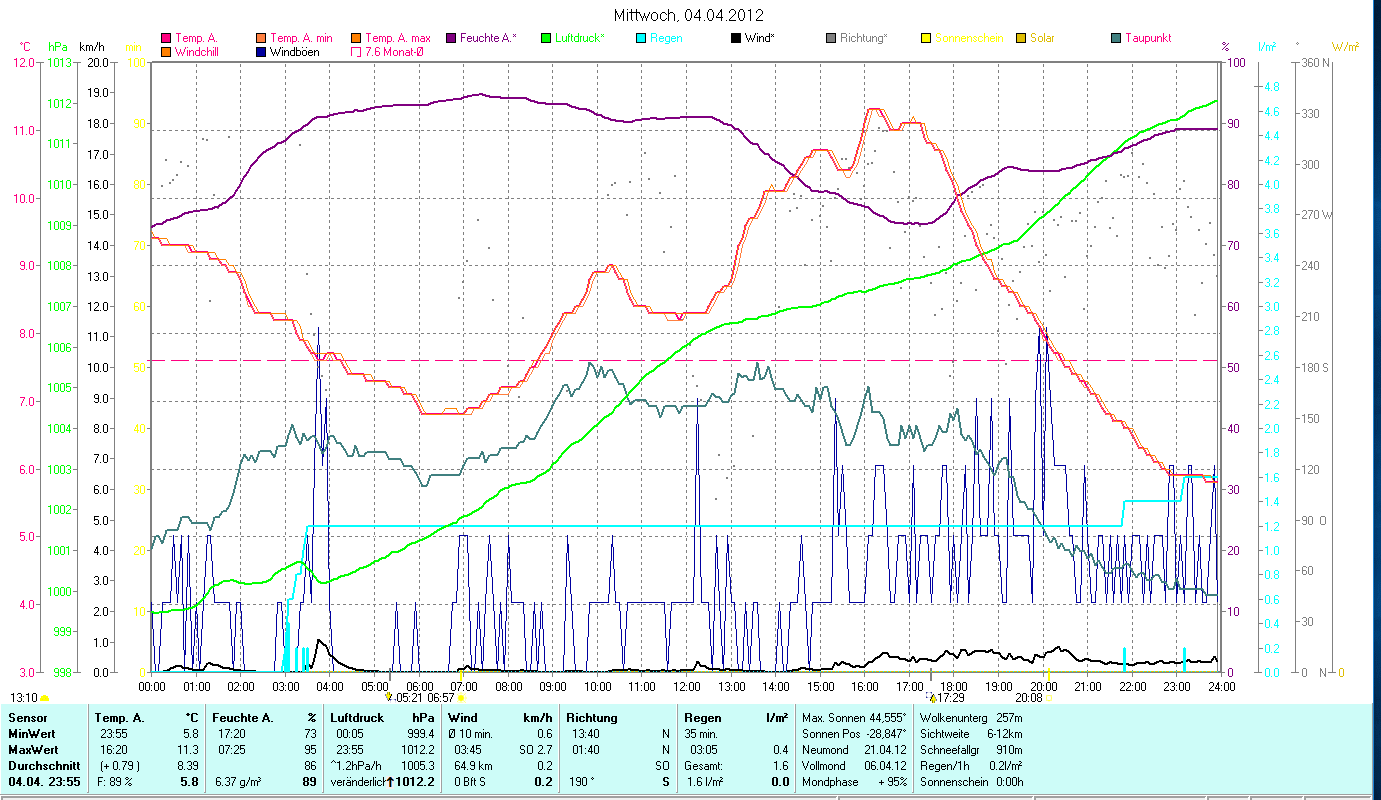Click the Mondphase + 95% entry
This screenshot has height=800, width=1381.
pos(854,782)
